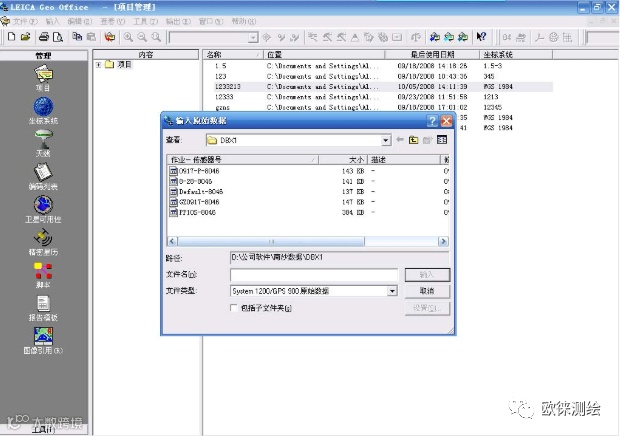Click the 取消 cancel button
Viewport: 620px width, 436px height.
point(427,291)
